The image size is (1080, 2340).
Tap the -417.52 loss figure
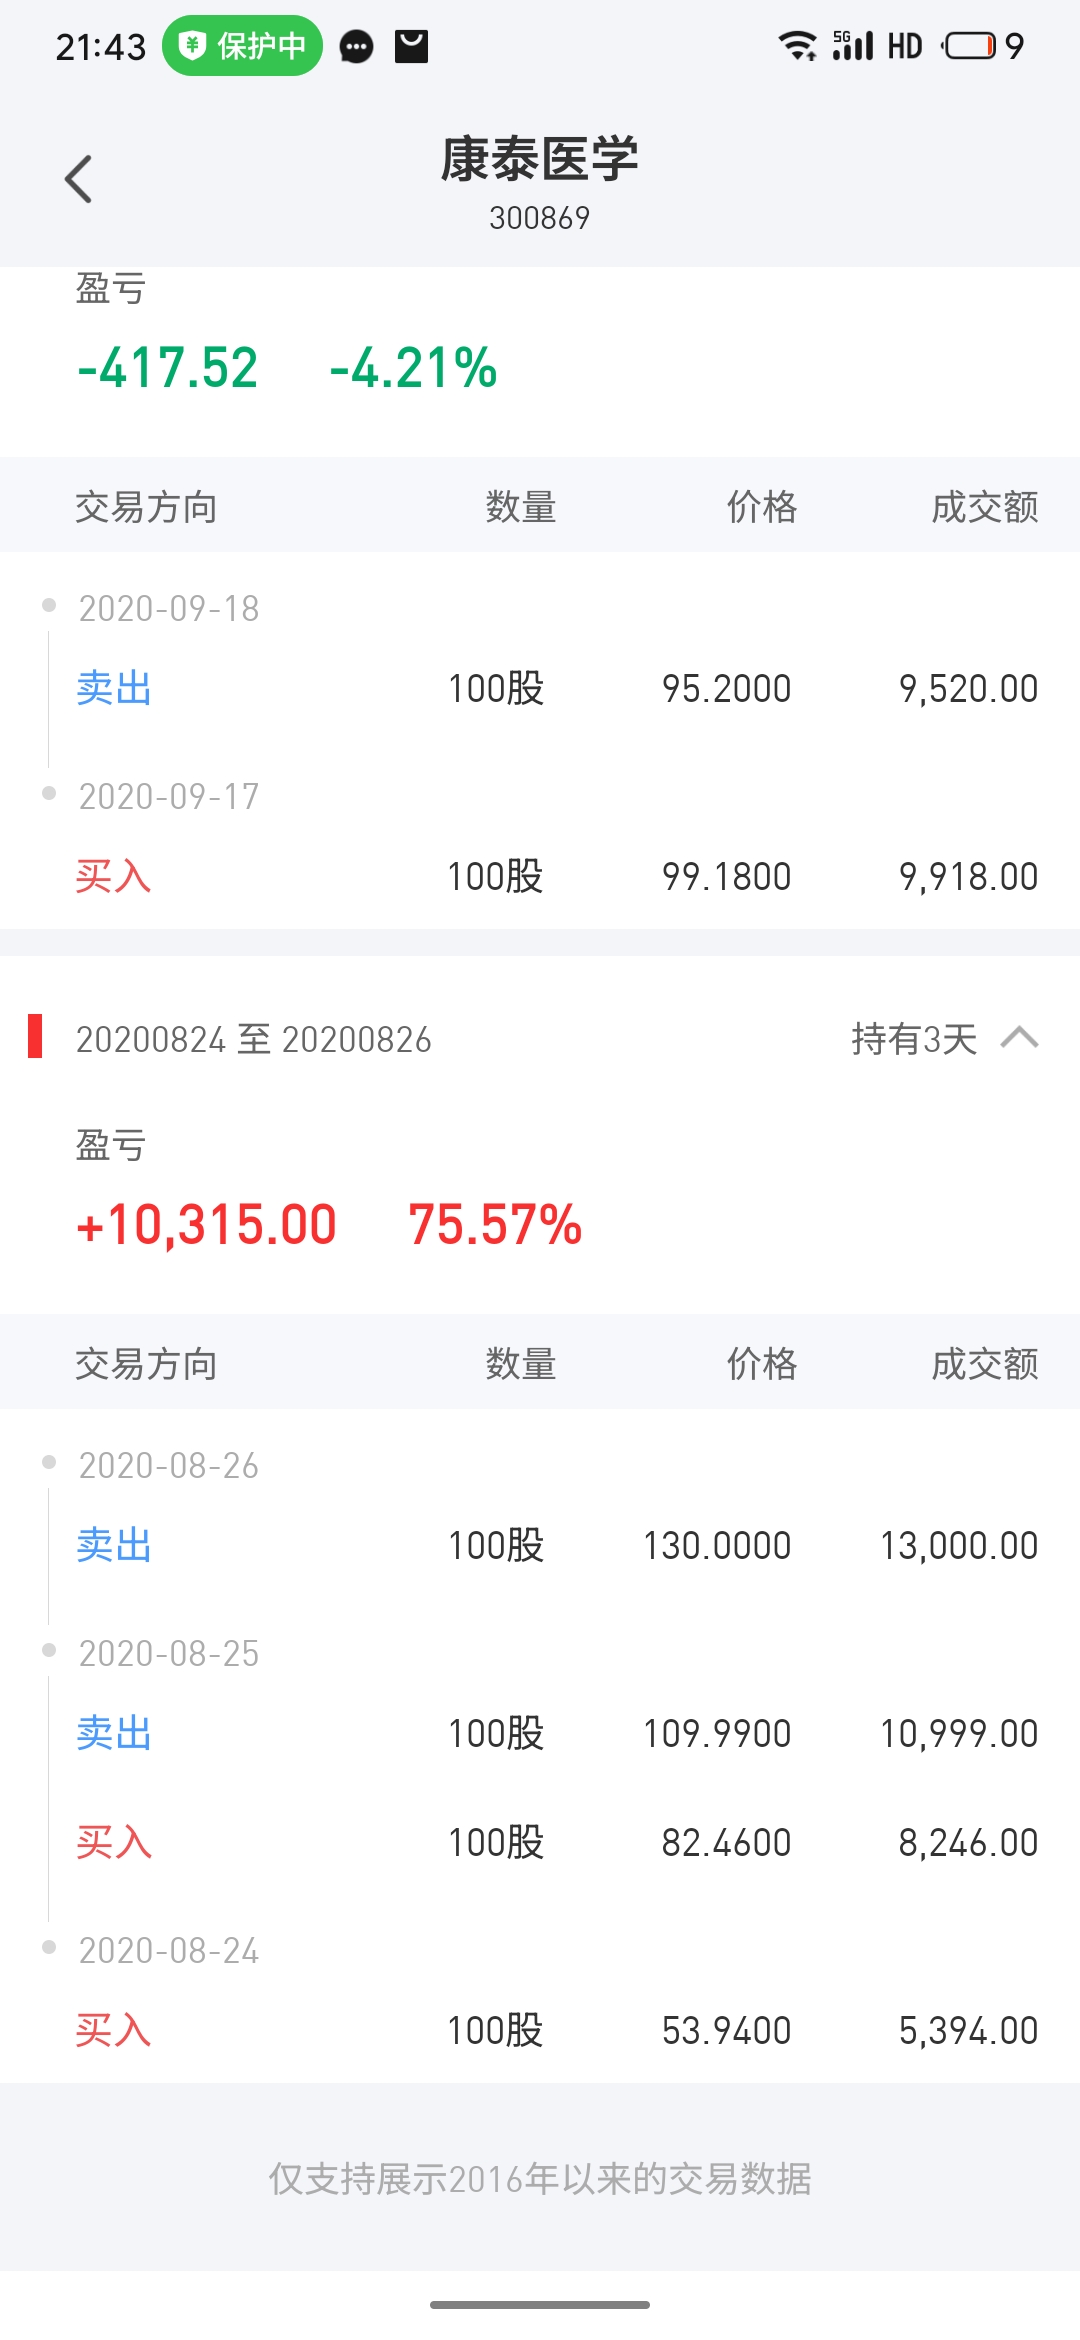coord(168,368)
